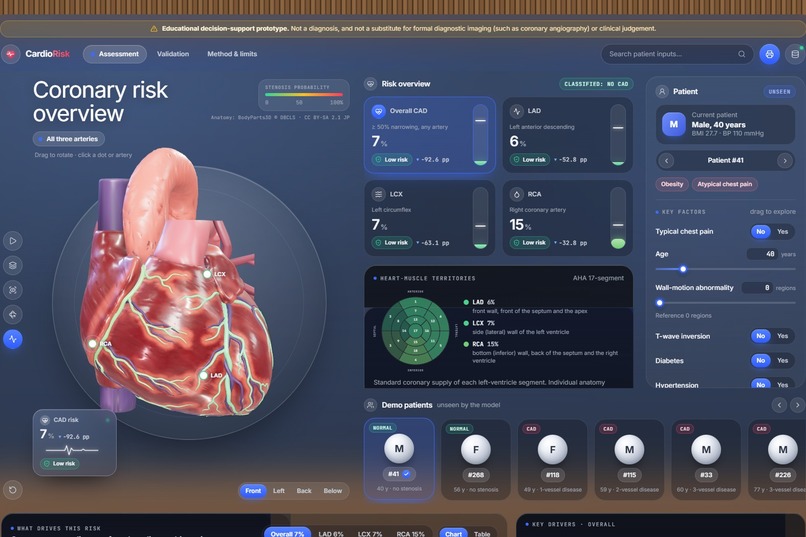Click the Wall-motion abnormality slider handle
Image resolution: width=806 pixels, height=537 pixels.
[660, 303]
